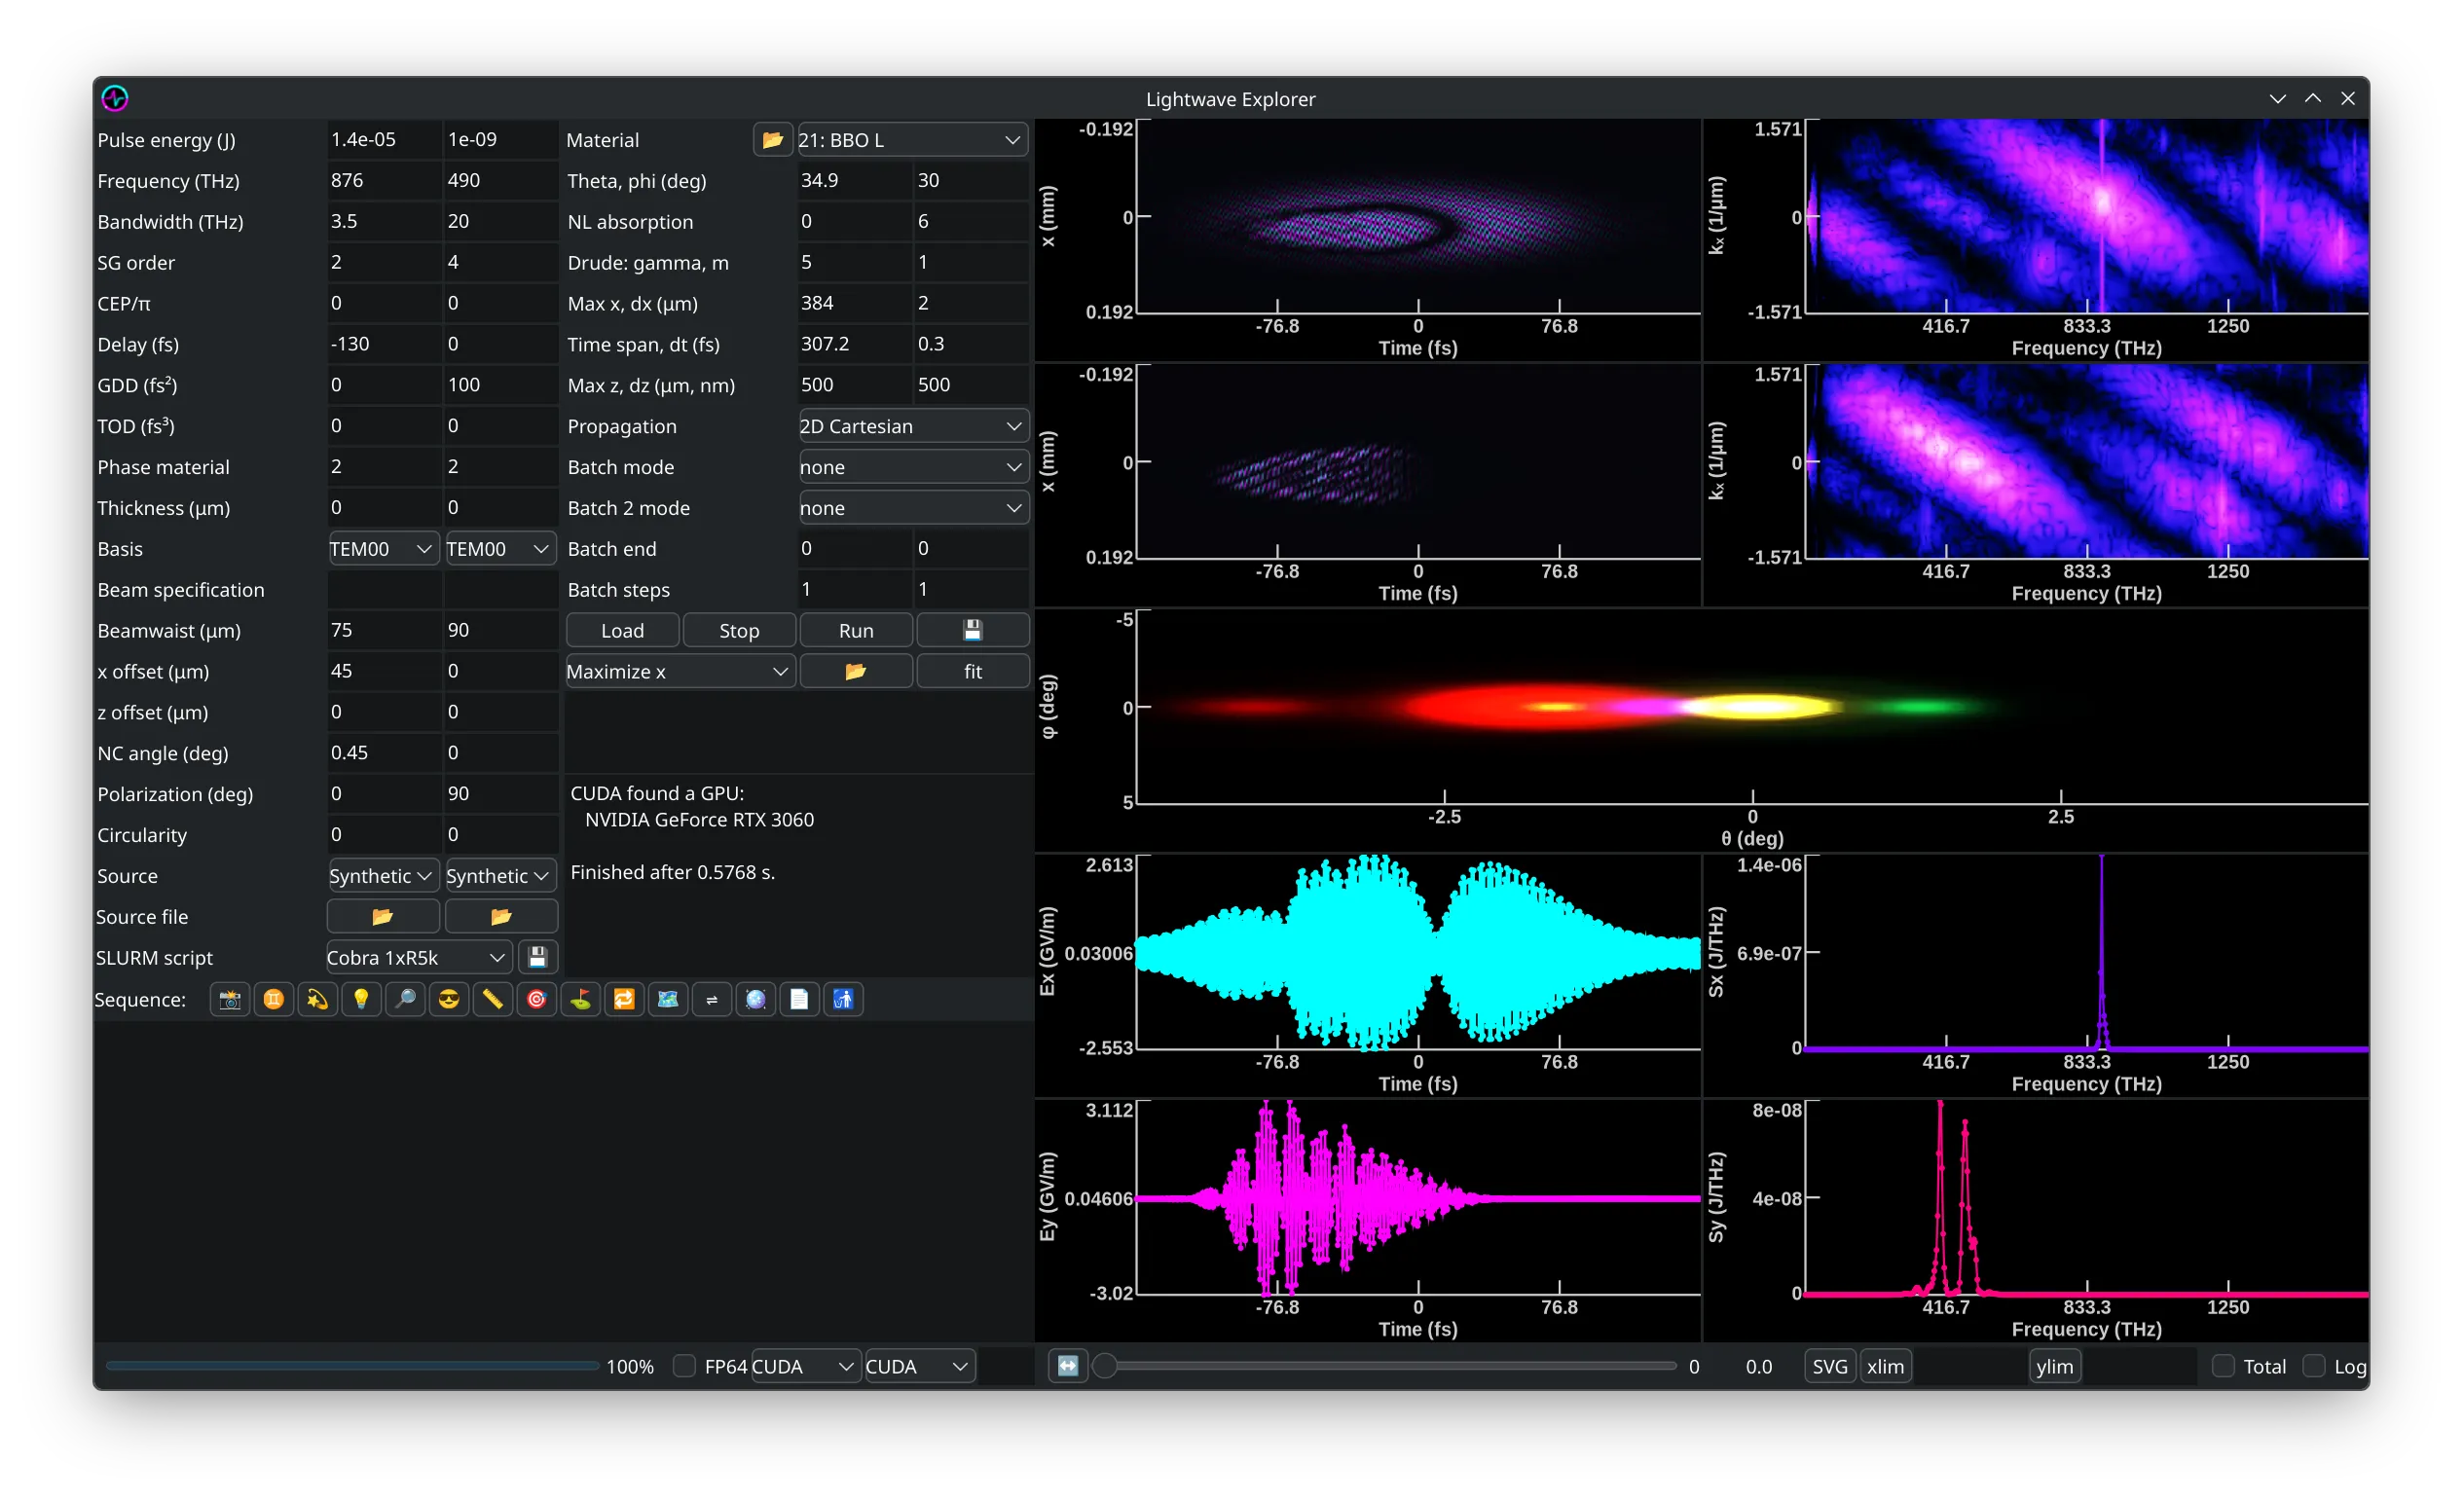Click the arrow icon left of plot slider
The width and height of the screenshot is (2464, 1501).
point(1068,1366)
